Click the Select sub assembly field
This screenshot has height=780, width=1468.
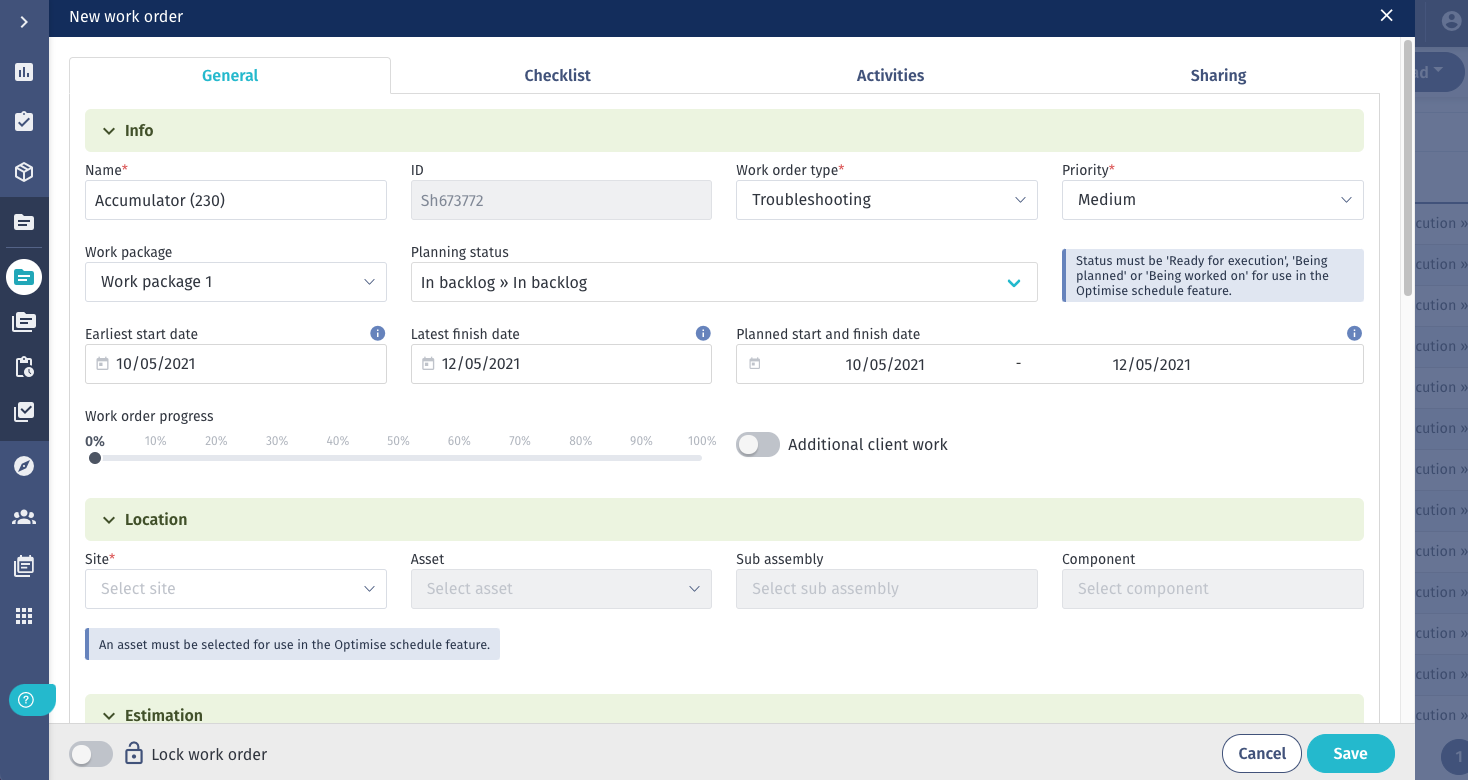click(x=887, y=589)
